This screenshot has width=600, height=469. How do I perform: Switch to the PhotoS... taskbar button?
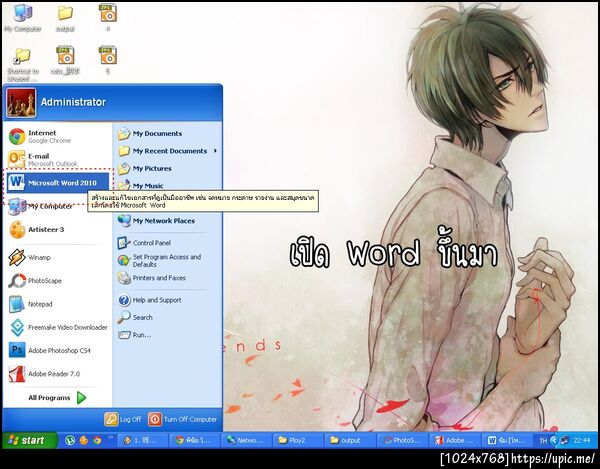point(402,440)
